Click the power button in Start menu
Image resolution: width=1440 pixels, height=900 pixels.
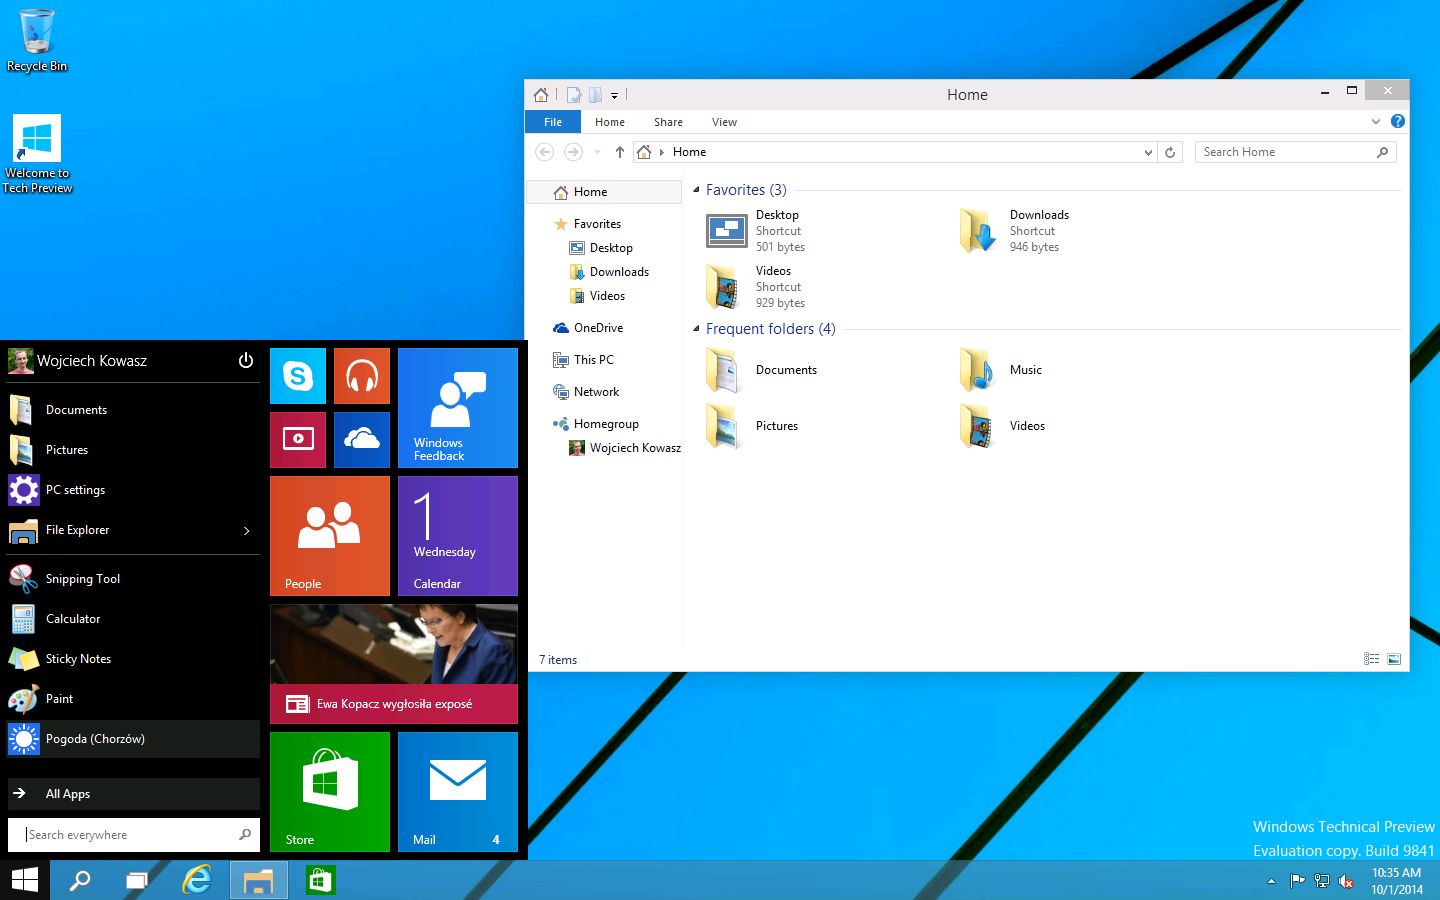pyautogui.click(x=246, y=361)
